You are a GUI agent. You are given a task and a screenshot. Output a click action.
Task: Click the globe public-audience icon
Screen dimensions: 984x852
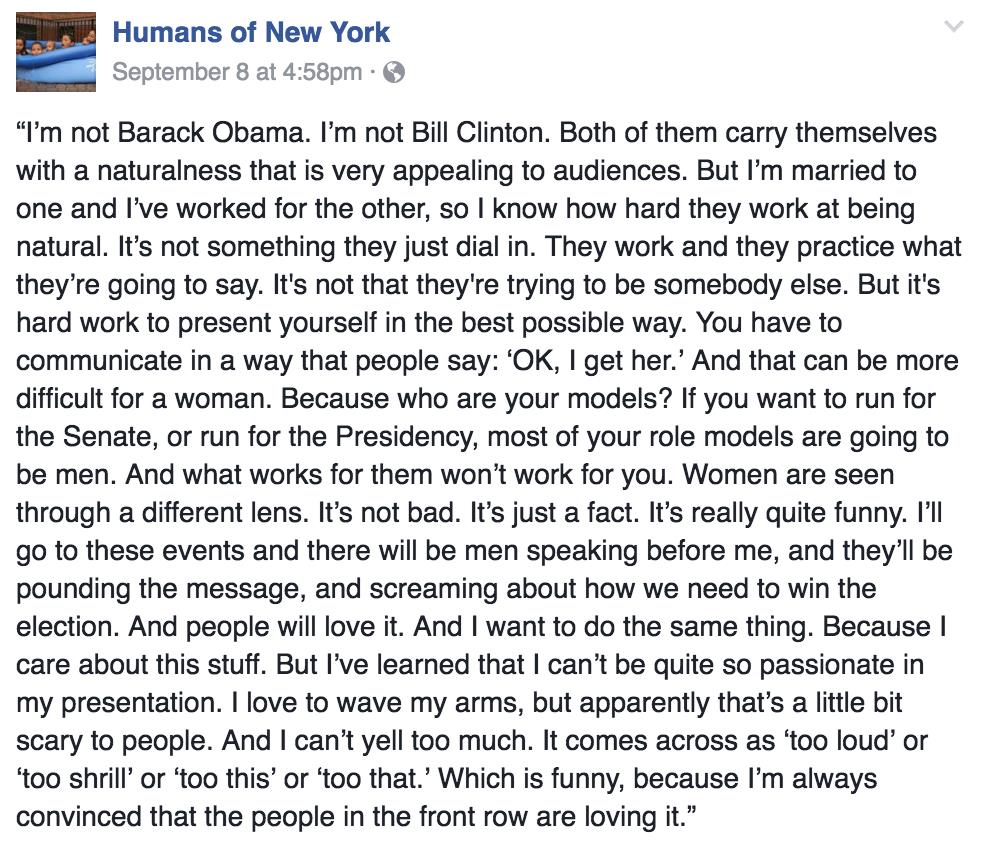click(394, 73)
